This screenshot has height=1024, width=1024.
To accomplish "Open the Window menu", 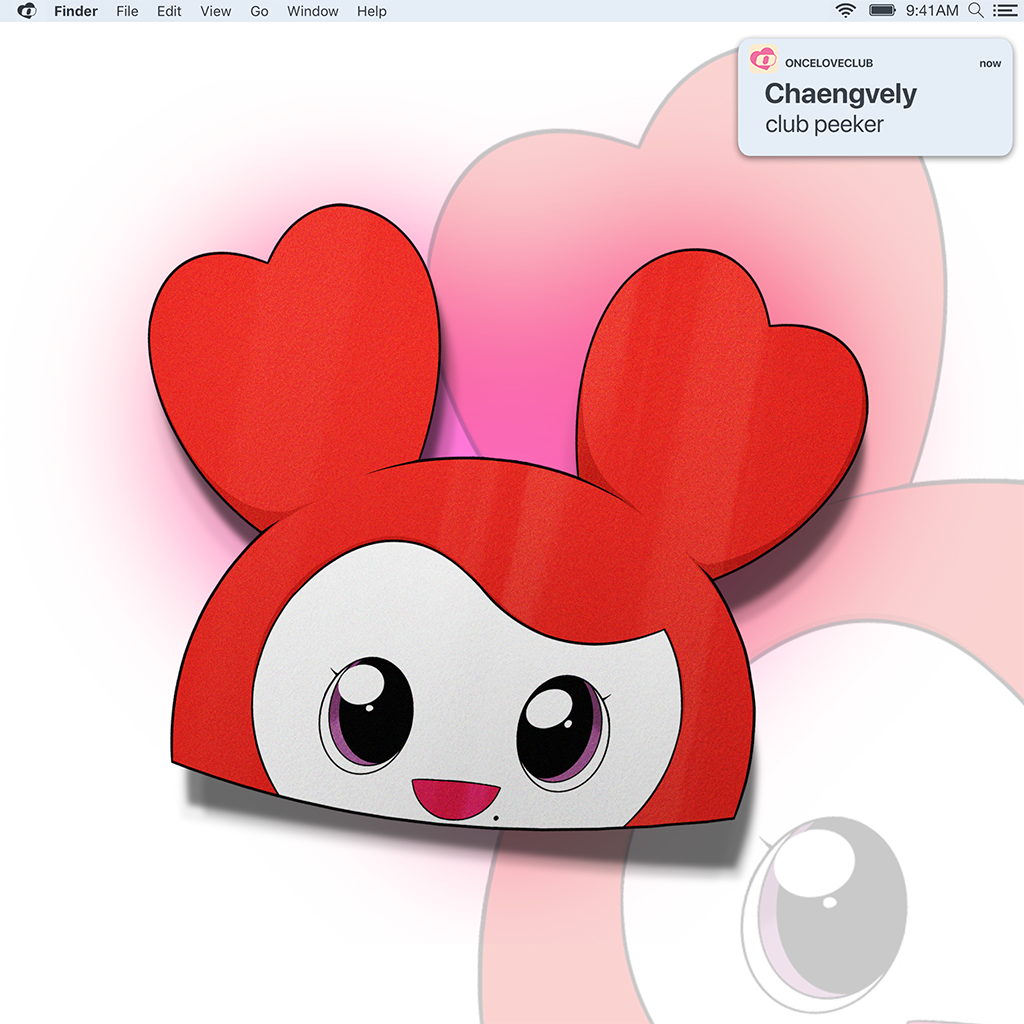I will tap(311, 11).
